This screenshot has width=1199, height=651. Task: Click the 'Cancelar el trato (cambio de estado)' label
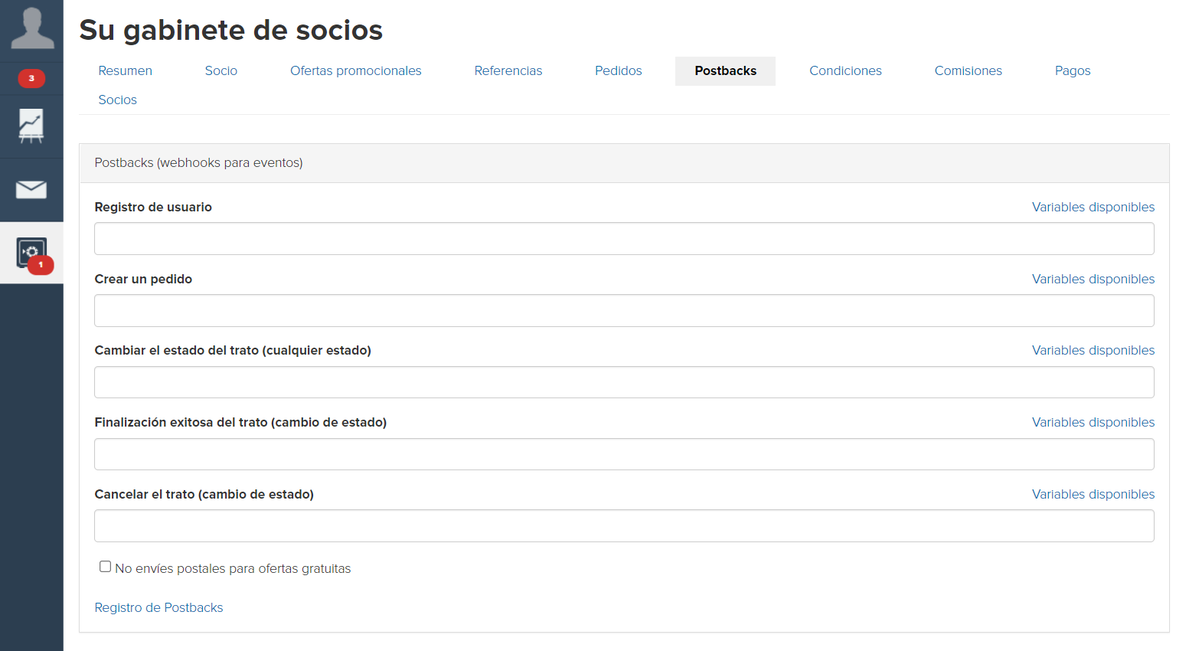click(203, 493)
